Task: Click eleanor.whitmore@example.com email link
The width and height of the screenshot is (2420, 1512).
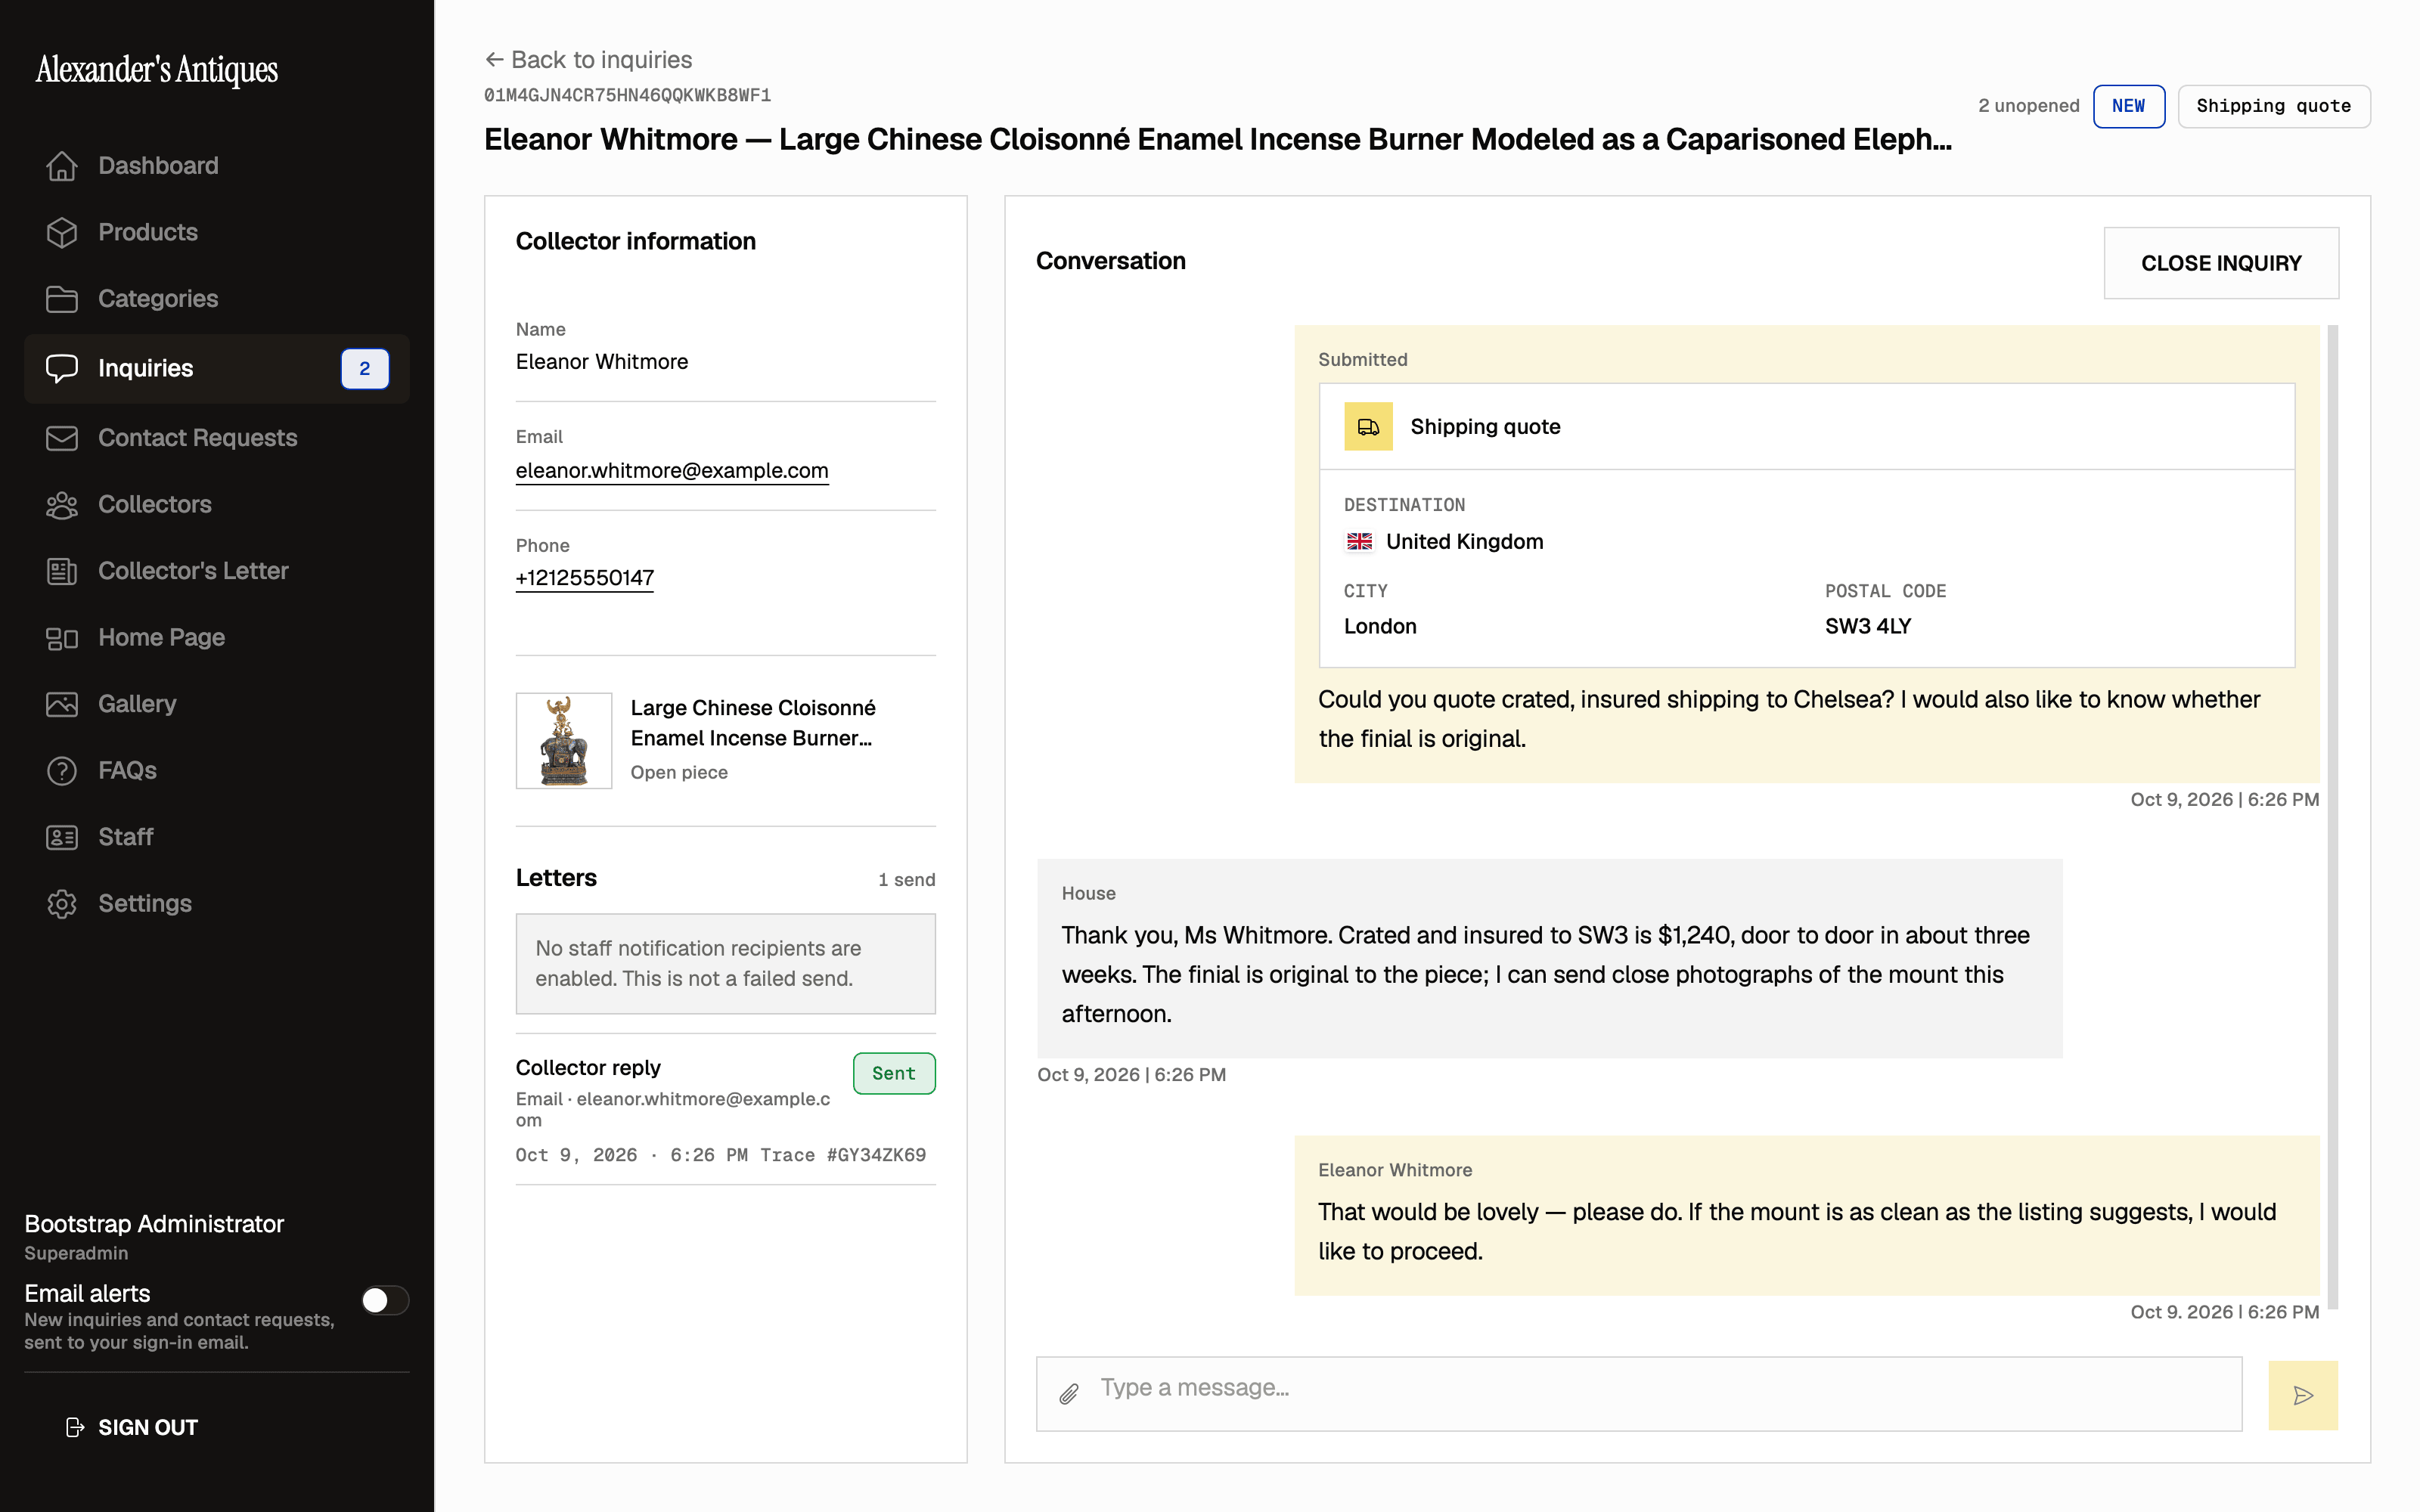Action: (672, 471)
